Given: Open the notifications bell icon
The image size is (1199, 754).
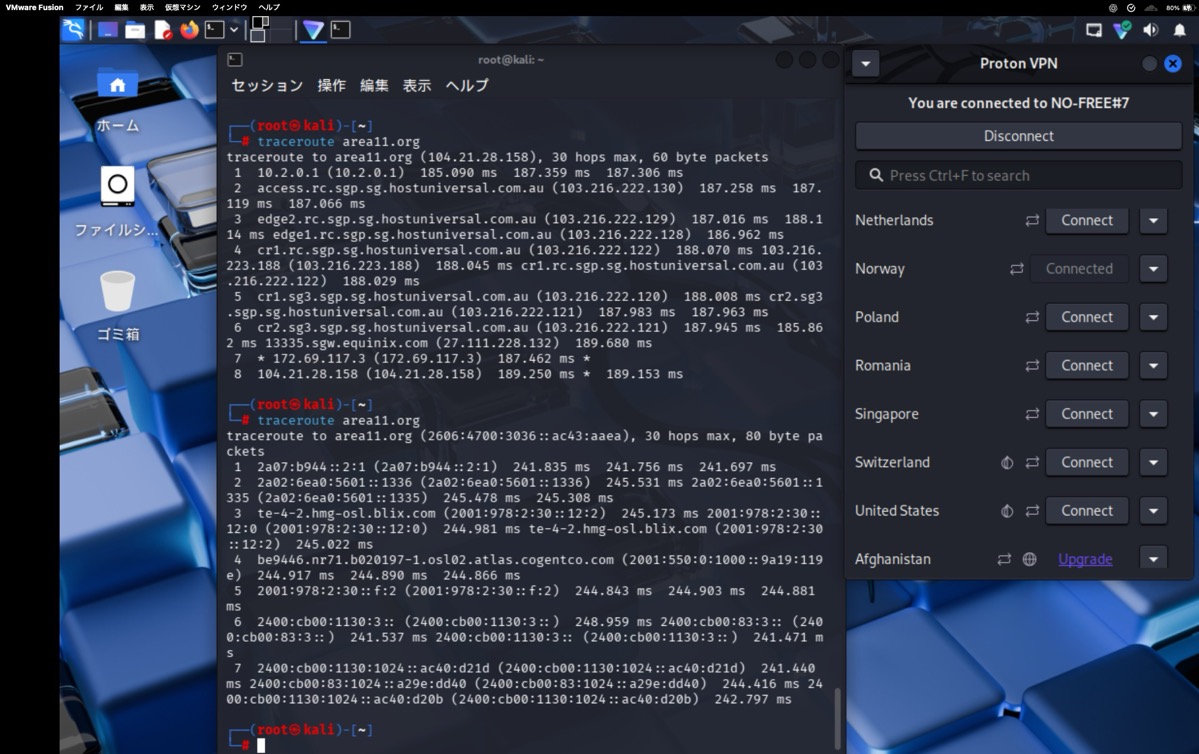Looking at the screenshot, I should (1180, 30).
